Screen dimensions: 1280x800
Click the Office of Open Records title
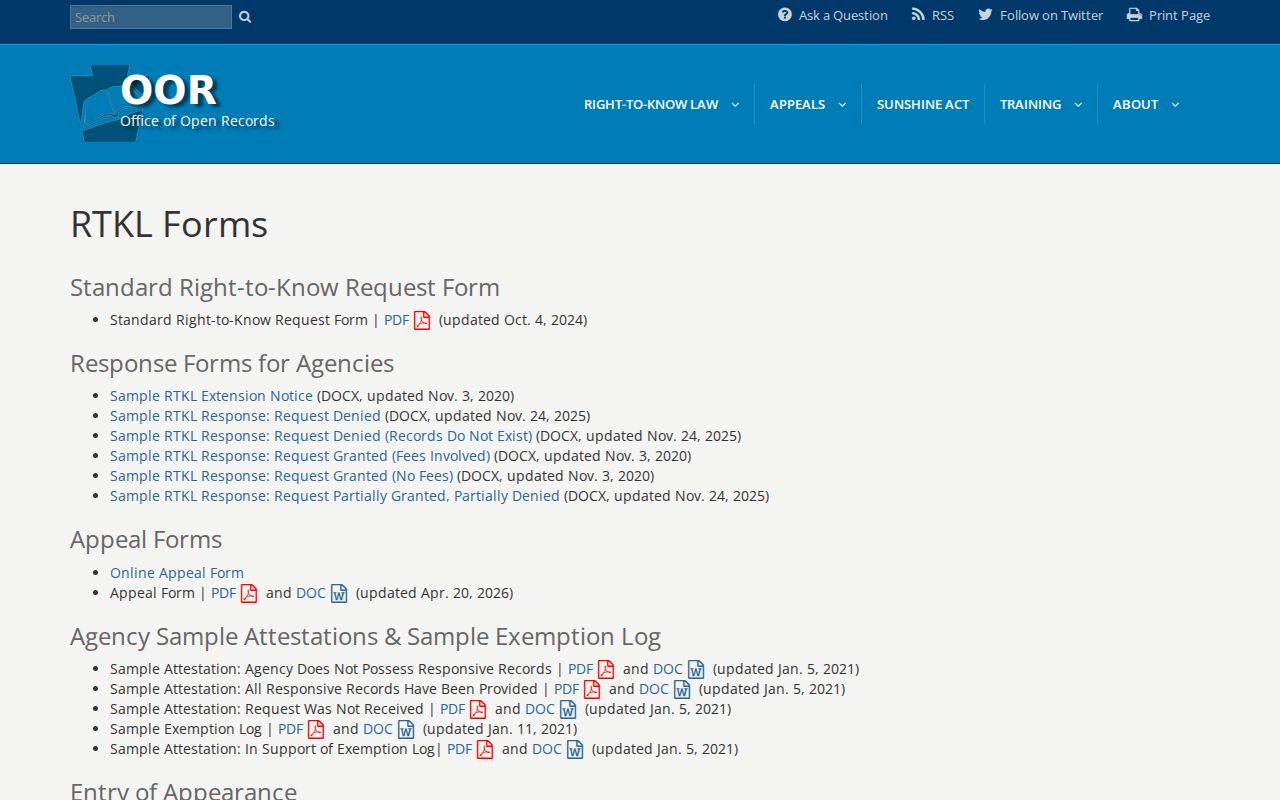197,121
